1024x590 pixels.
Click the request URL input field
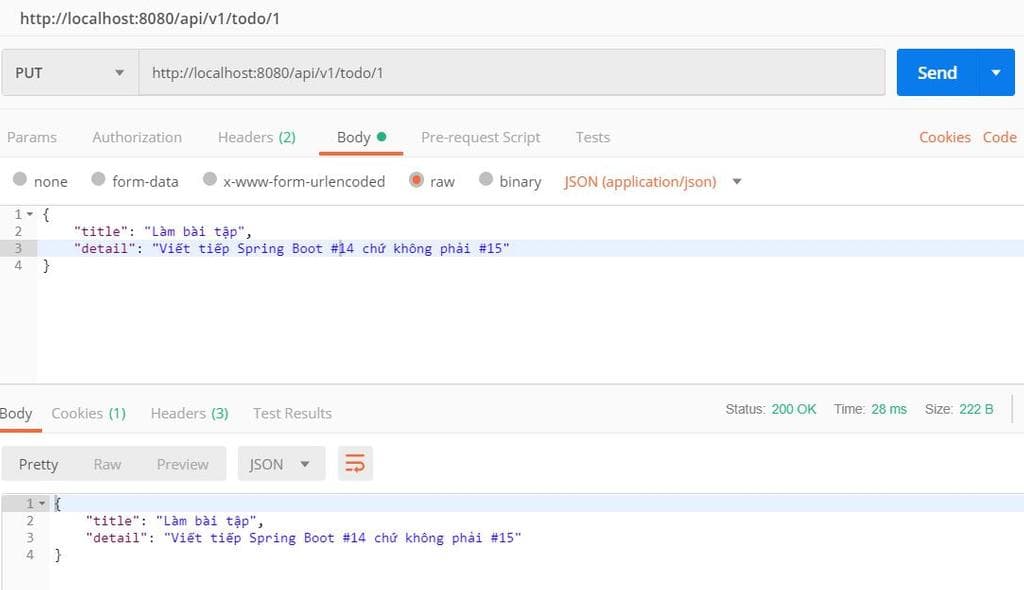click(511, 73)
